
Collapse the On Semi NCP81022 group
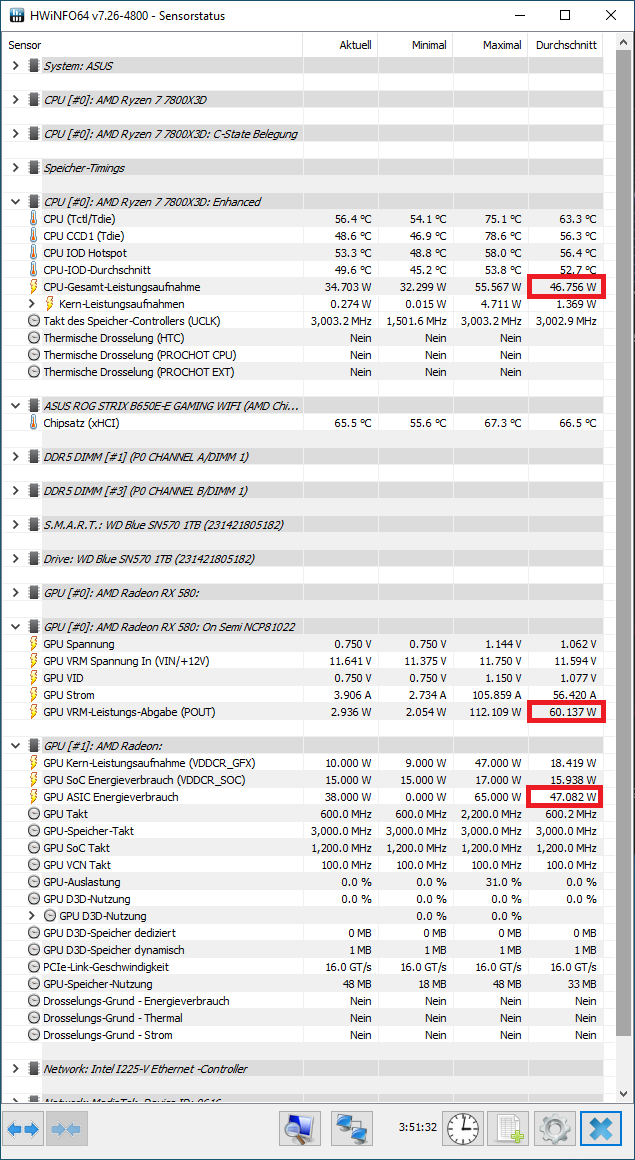click(x=16, y=627)
